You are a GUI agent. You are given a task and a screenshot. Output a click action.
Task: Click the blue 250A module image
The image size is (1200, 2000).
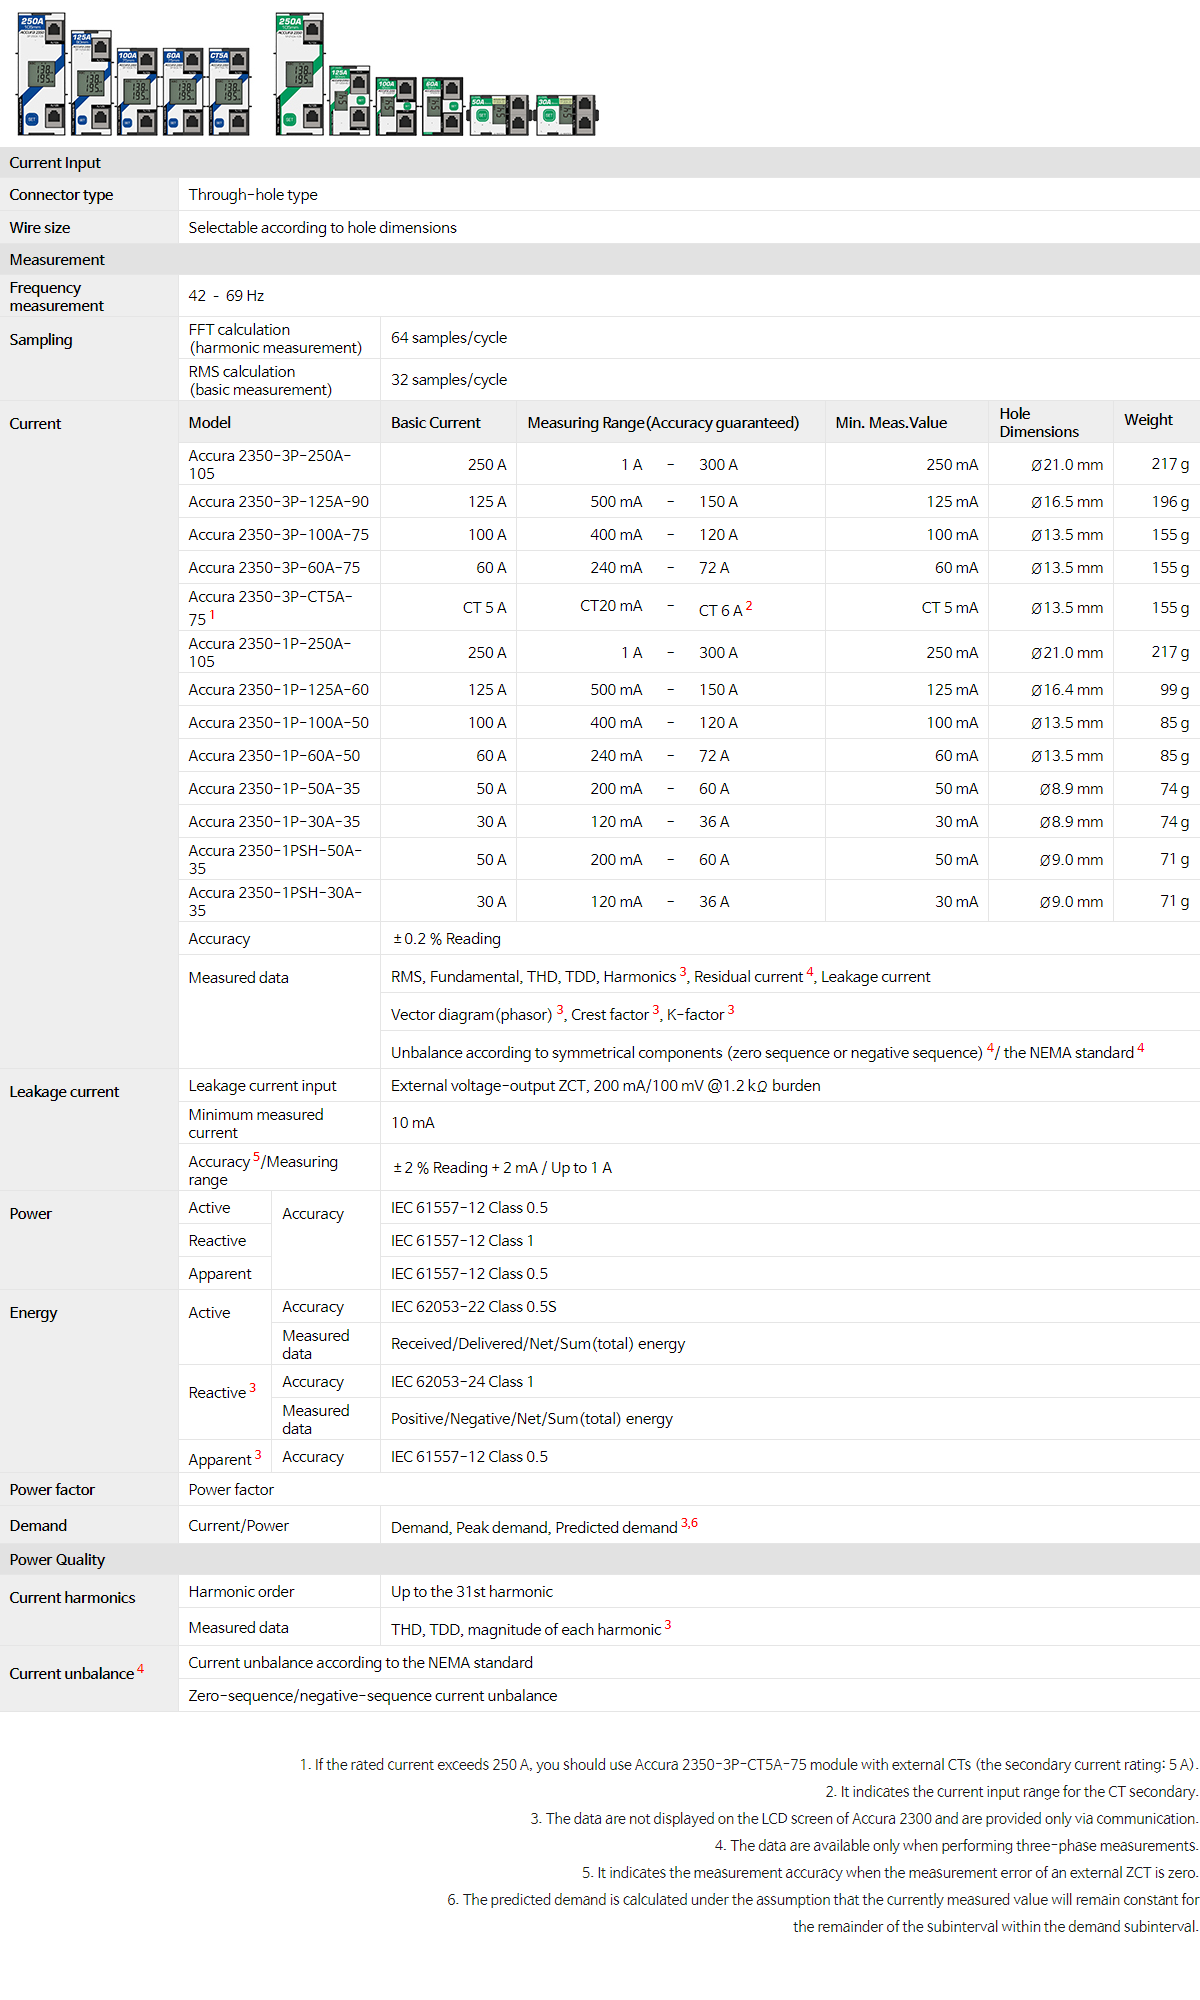coord(42,74)
